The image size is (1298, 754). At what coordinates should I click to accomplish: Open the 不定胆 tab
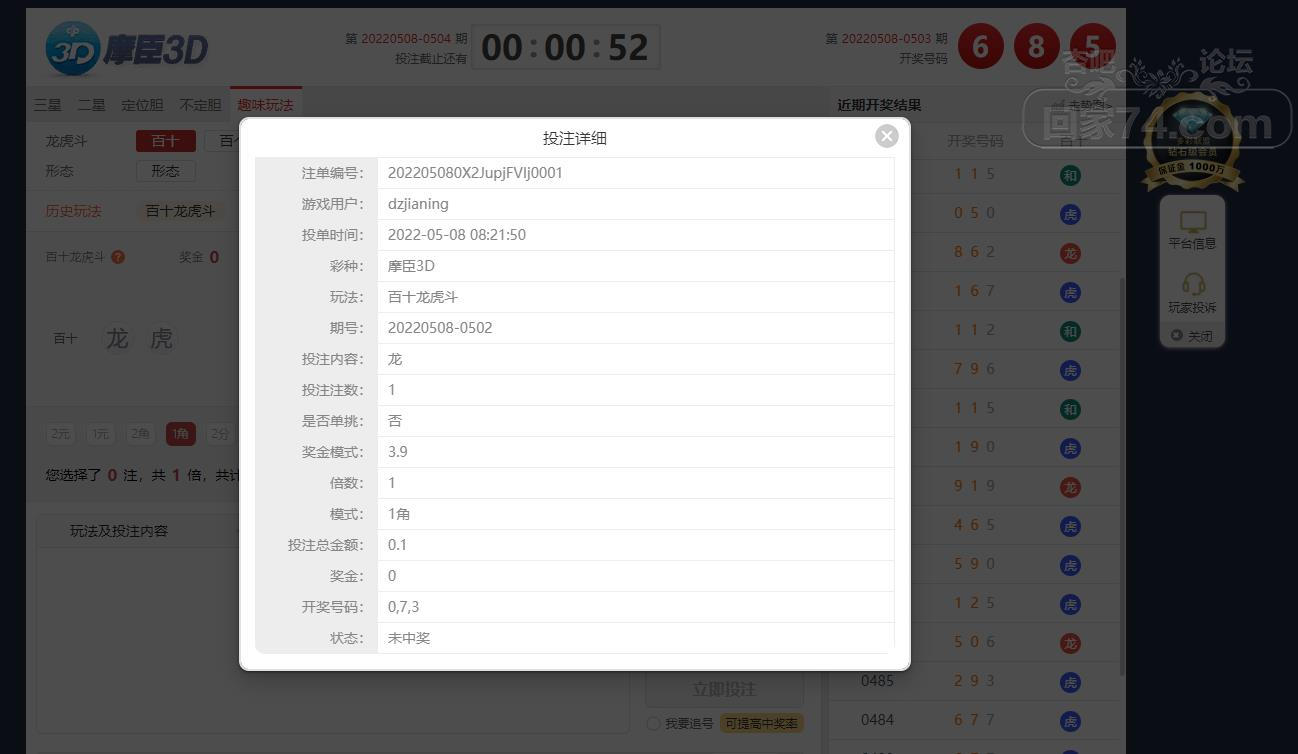200,105
